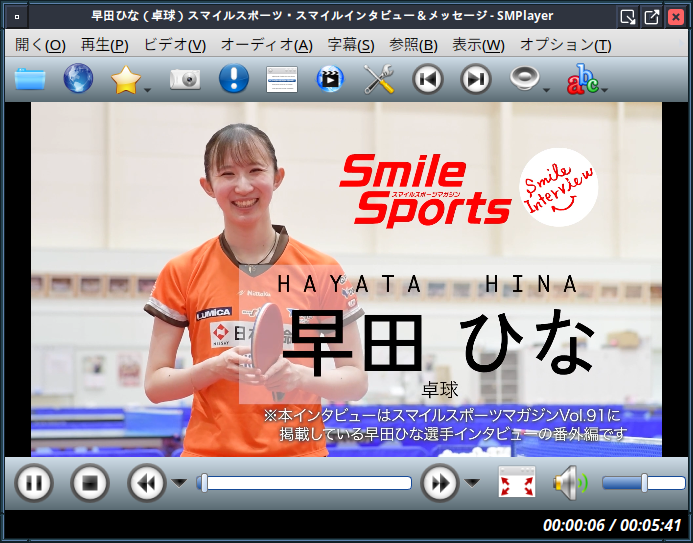Mute audio with the speaker icon
693x543 pixels.
(570, 482)
